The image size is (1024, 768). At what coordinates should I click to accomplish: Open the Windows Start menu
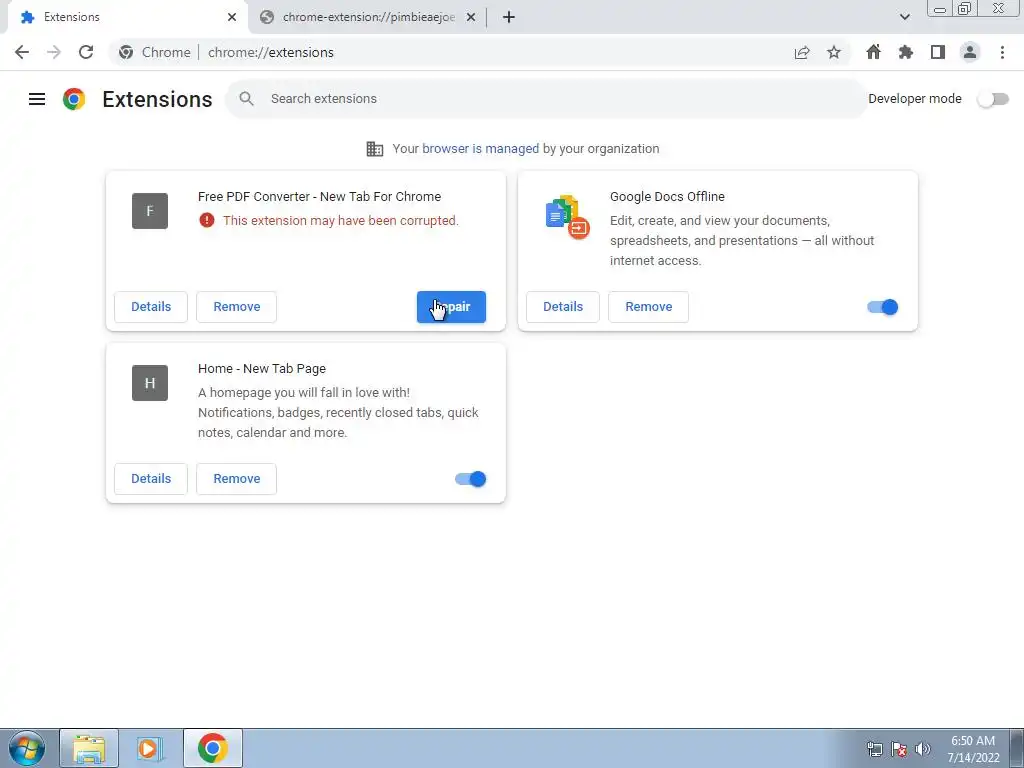coord(27,748)
